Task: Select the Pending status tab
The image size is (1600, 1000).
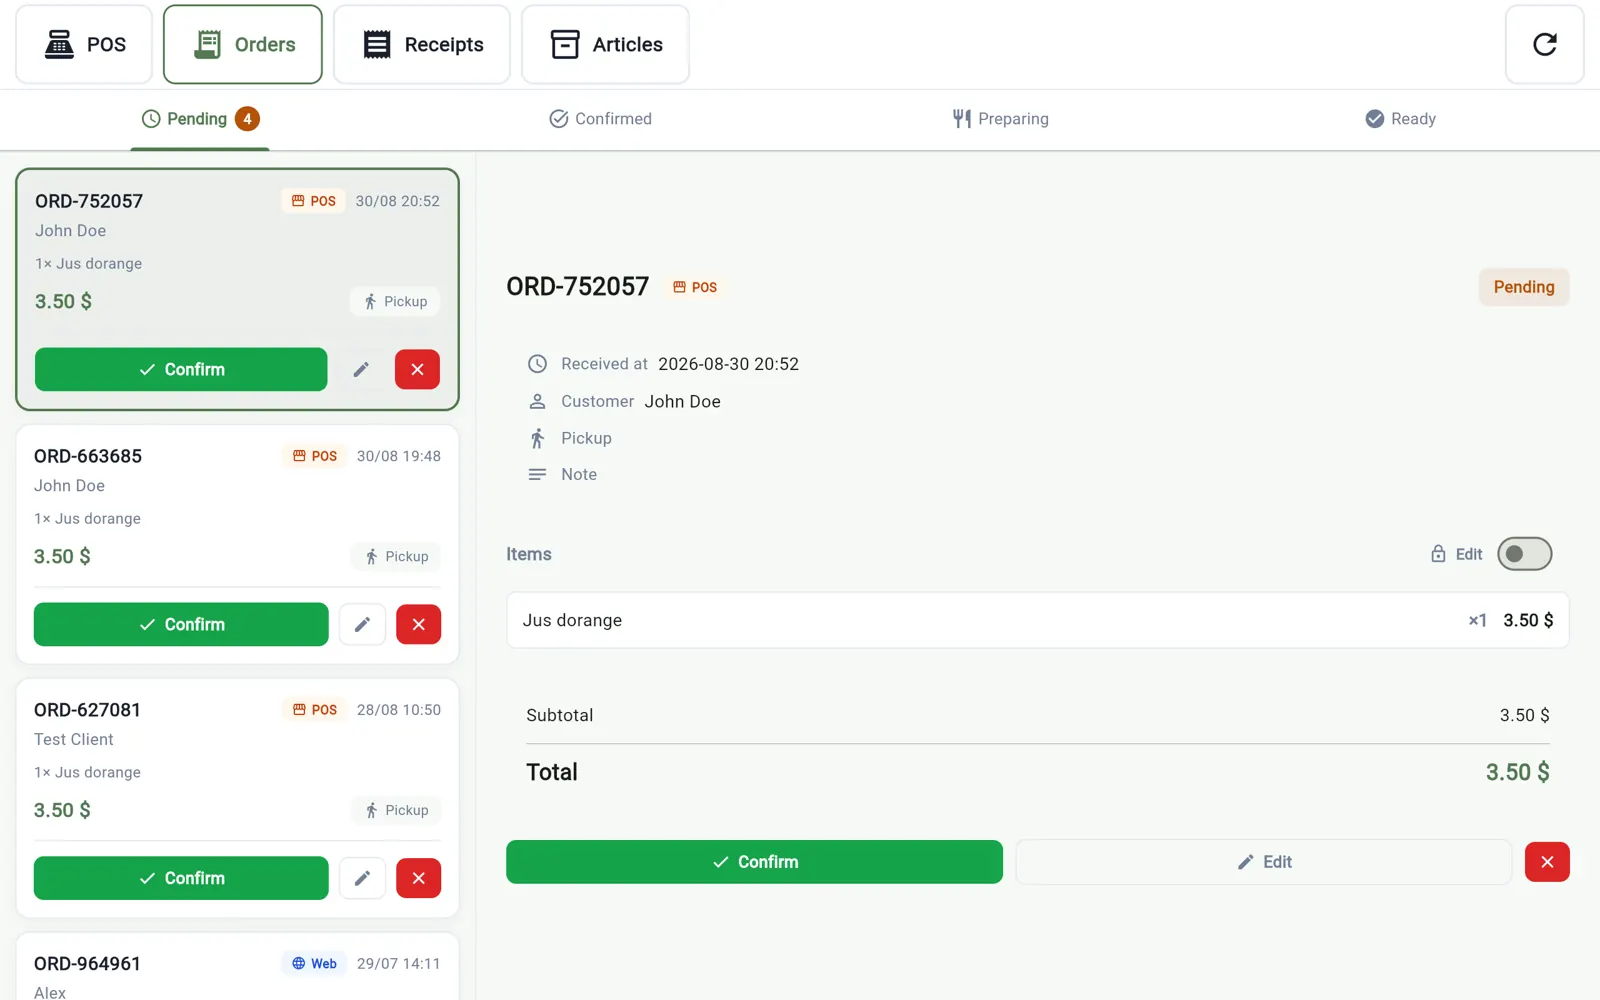Action: (x=200, y=119)
